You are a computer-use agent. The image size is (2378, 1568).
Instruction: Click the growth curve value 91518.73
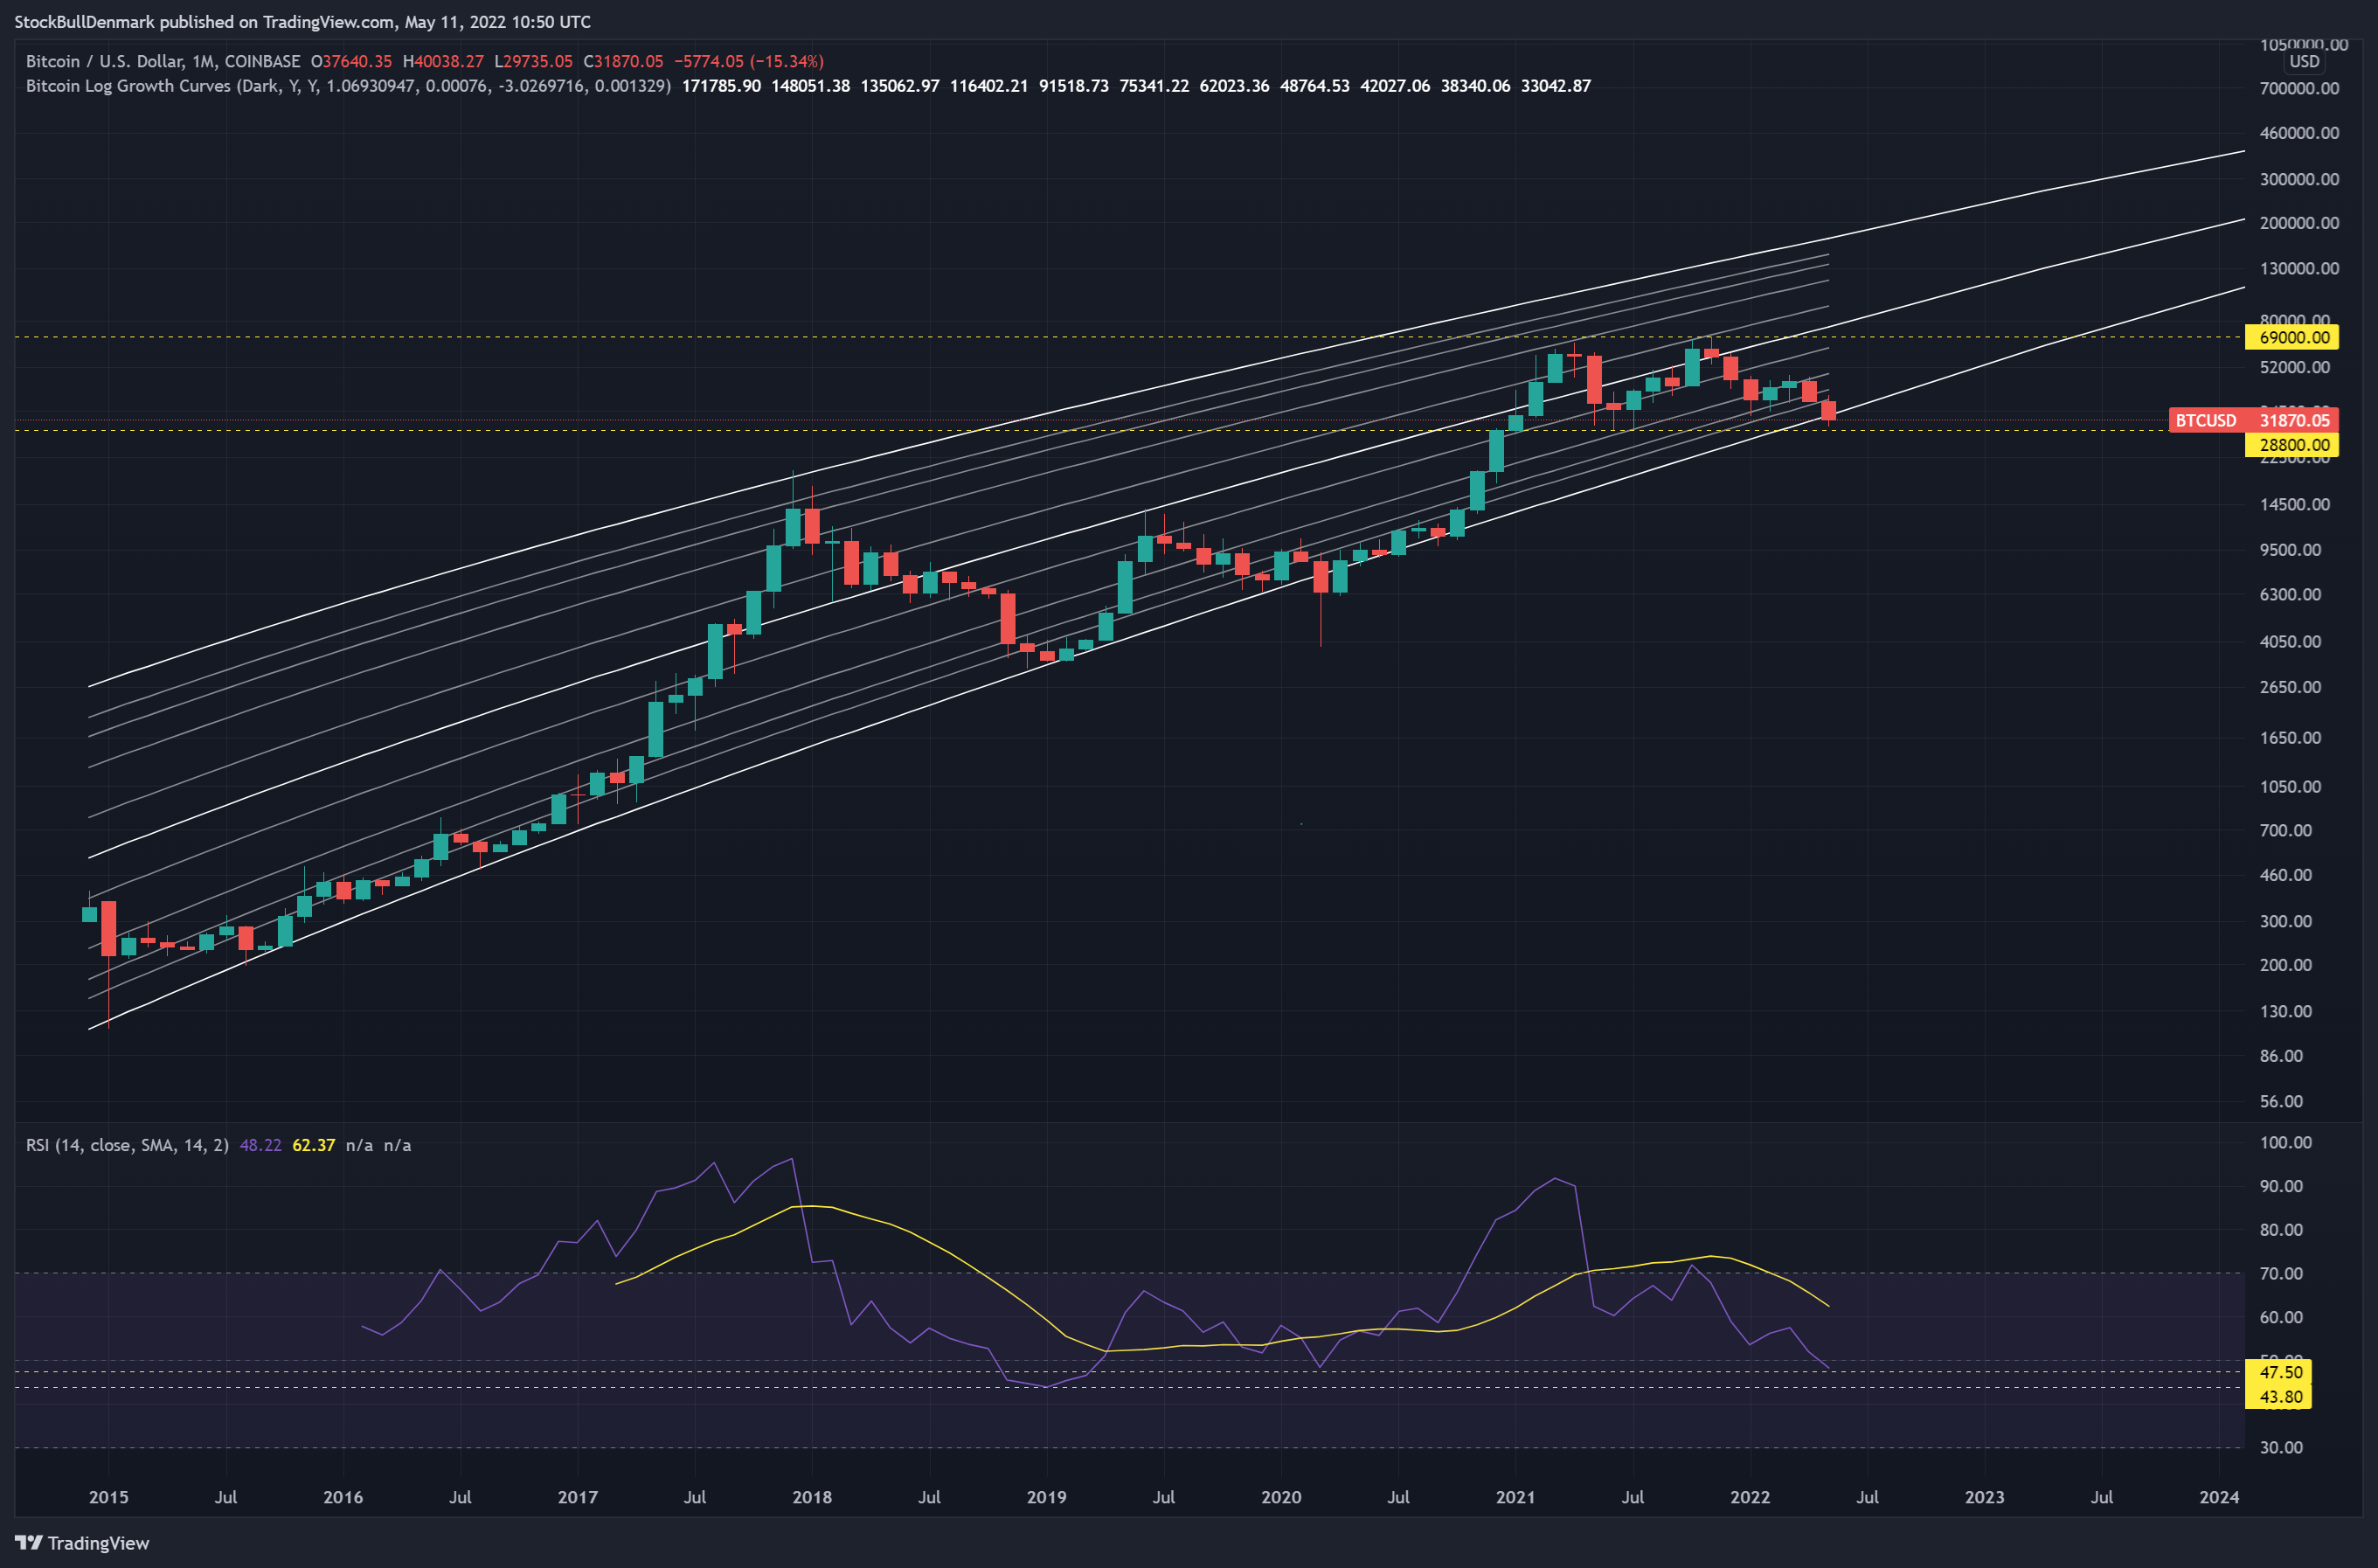[x=1074, y=86]
